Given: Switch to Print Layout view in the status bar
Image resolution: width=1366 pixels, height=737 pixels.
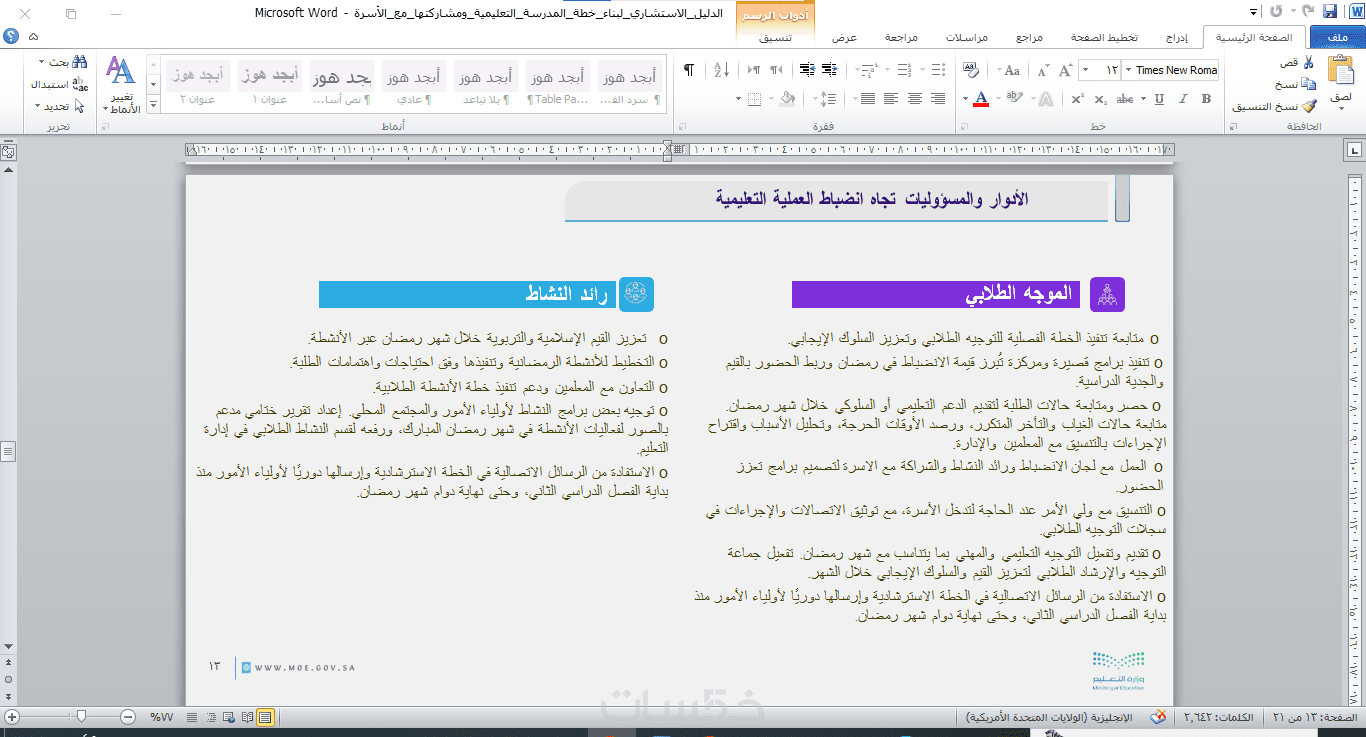Looking at the screenshot, I should coord(265,717).
